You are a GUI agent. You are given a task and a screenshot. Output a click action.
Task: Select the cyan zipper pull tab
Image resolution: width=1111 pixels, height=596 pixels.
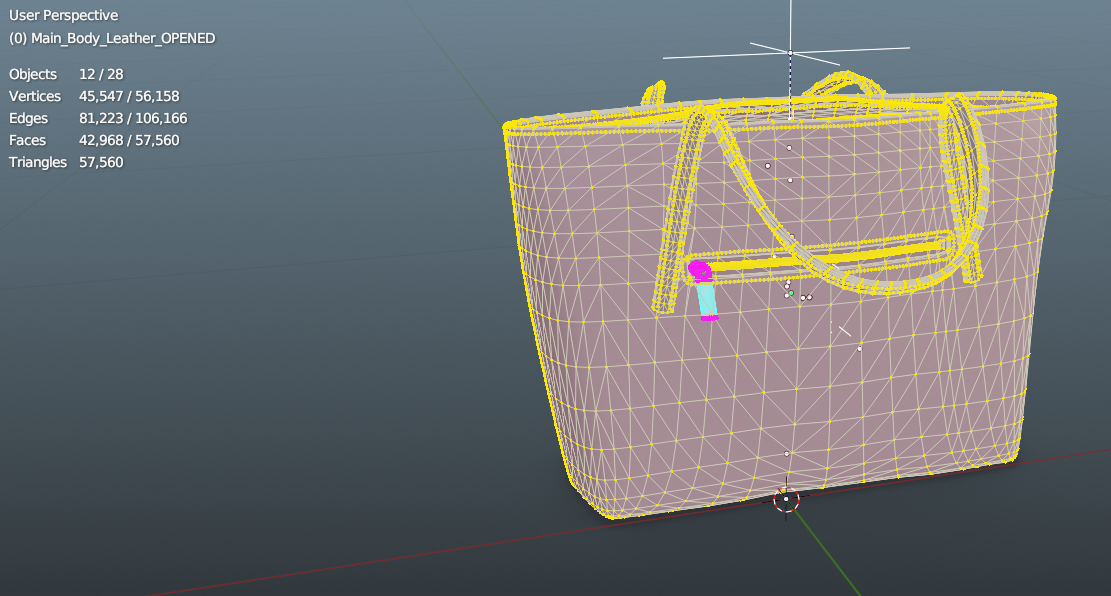[x=707, y=298]
